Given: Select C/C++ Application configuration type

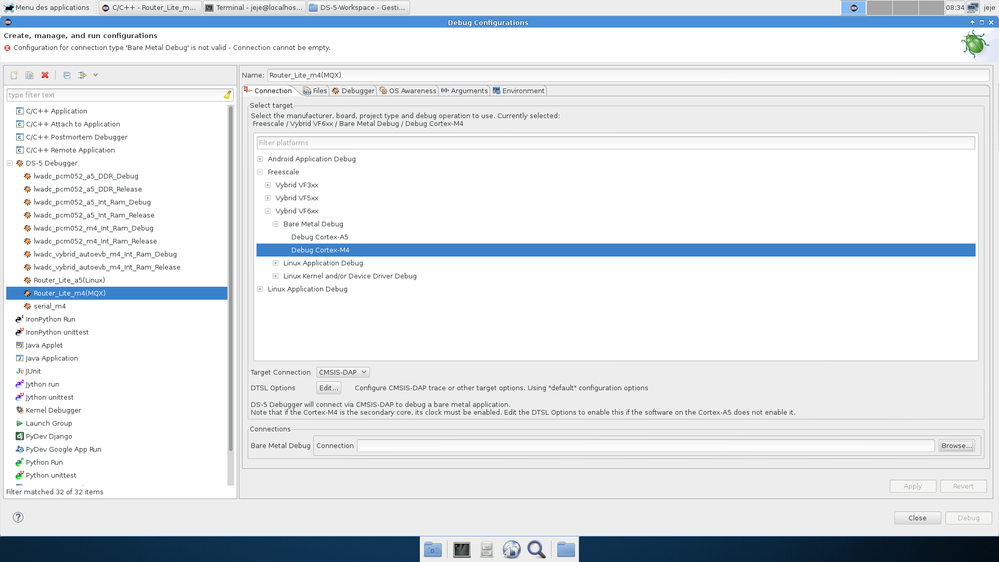Looking at the screenshot, I should click(56, 111).
